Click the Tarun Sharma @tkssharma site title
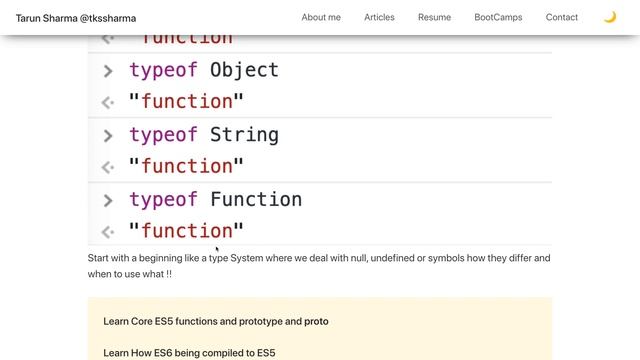Image resolution: width=640 pixels, height=360 pixels. 76,18
